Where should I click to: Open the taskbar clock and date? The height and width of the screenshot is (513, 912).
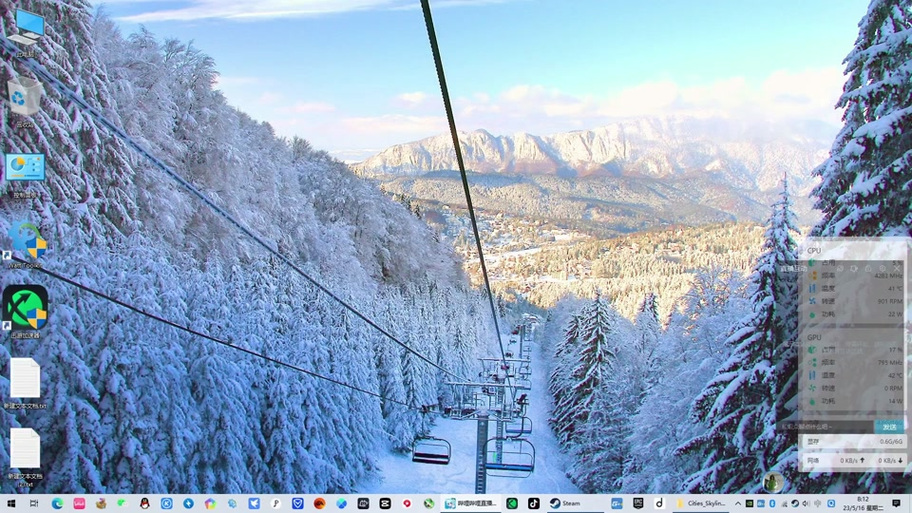(863, 504)
